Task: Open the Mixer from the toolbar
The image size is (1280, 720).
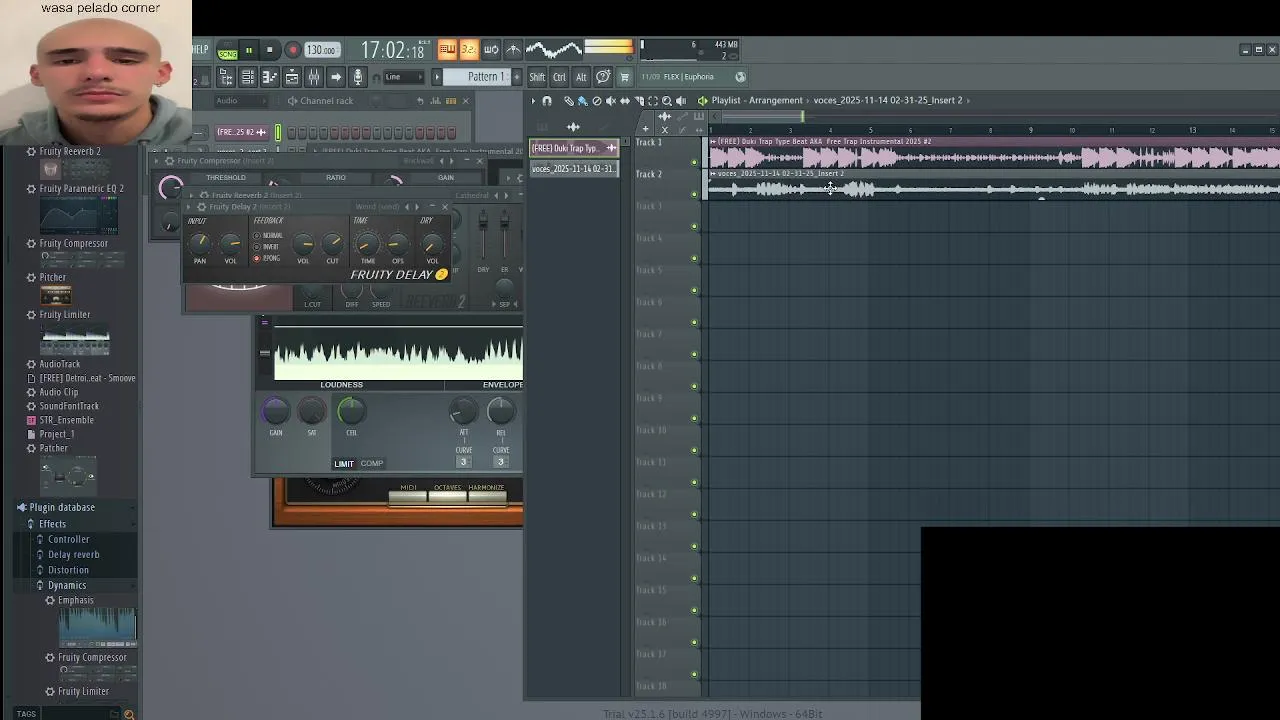Action: [x=314, y=77]
